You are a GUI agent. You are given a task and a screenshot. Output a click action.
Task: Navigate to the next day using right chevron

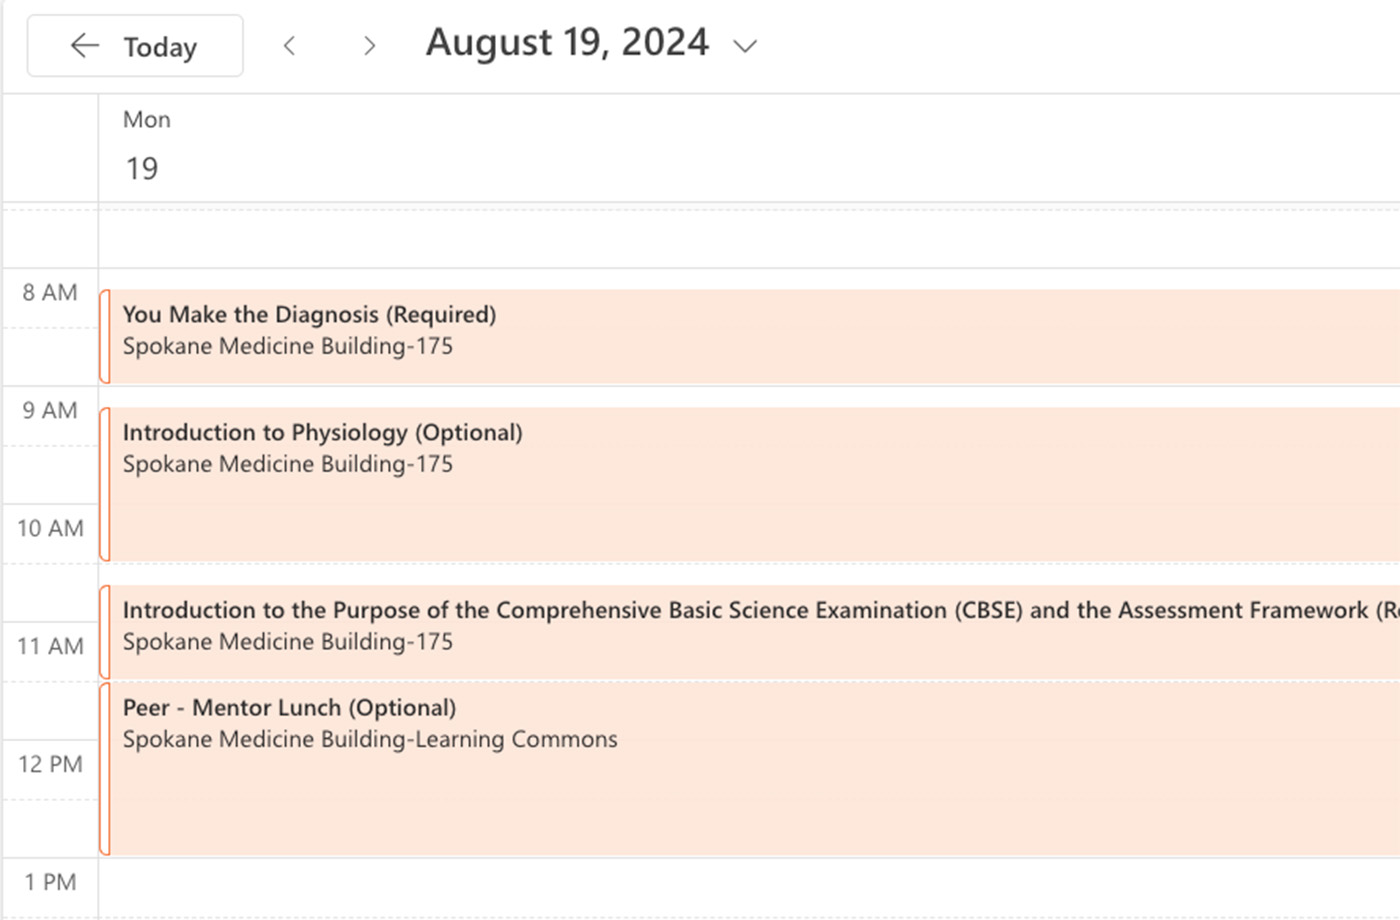tap(370, 45)
